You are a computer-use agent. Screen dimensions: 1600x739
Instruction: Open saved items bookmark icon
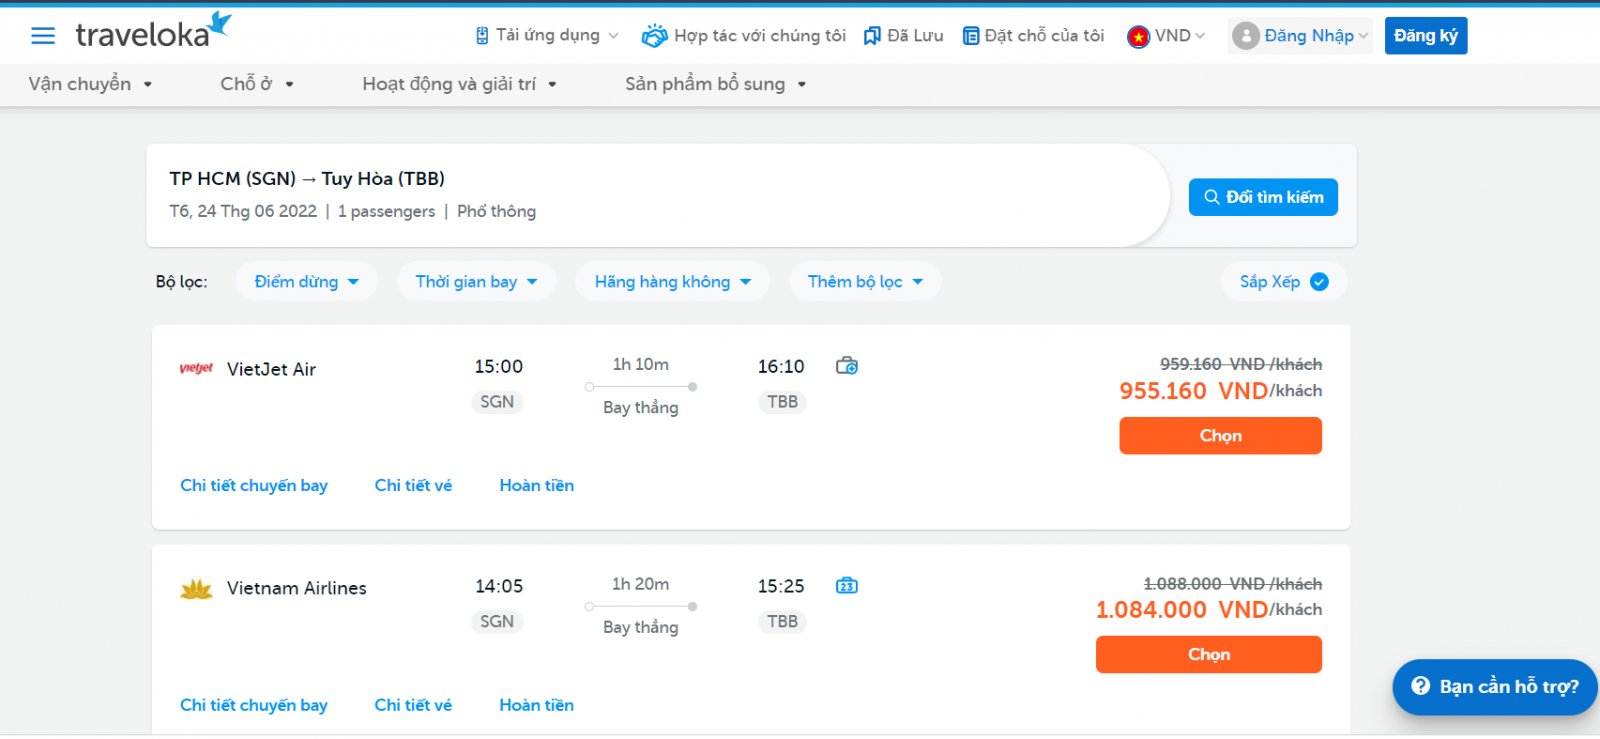[x=872, y=36]
